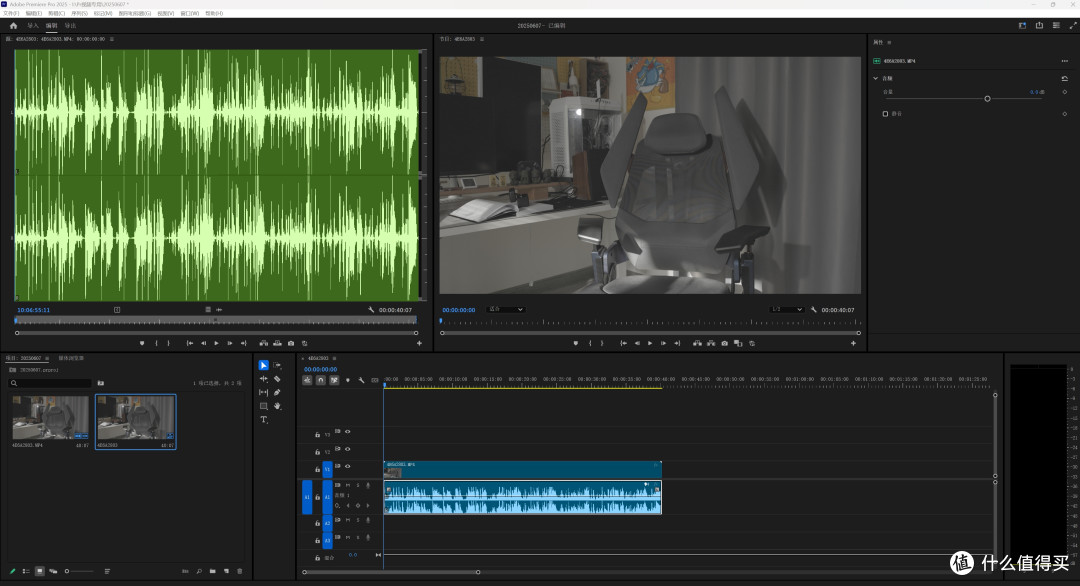Activate the Ripple Edit tool
This screenshot has height=586, width=1080.
pyautogui.click(x=264, y=379)
